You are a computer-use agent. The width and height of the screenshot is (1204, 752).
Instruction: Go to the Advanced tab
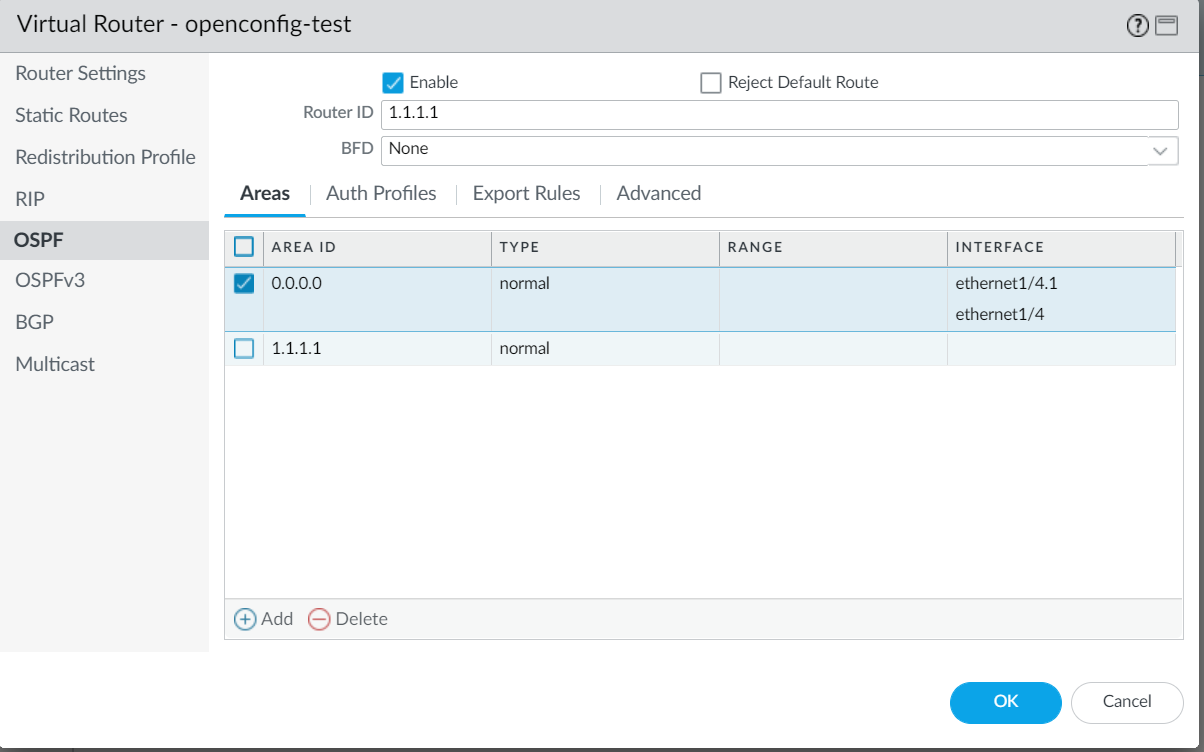[658, 193]
